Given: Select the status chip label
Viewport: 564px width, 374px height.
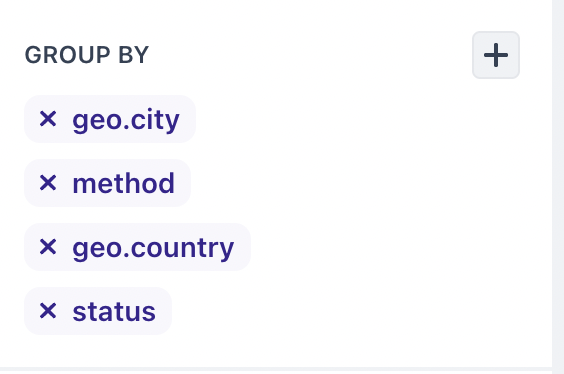Looking at the screenshot, I should coord(114,312).
